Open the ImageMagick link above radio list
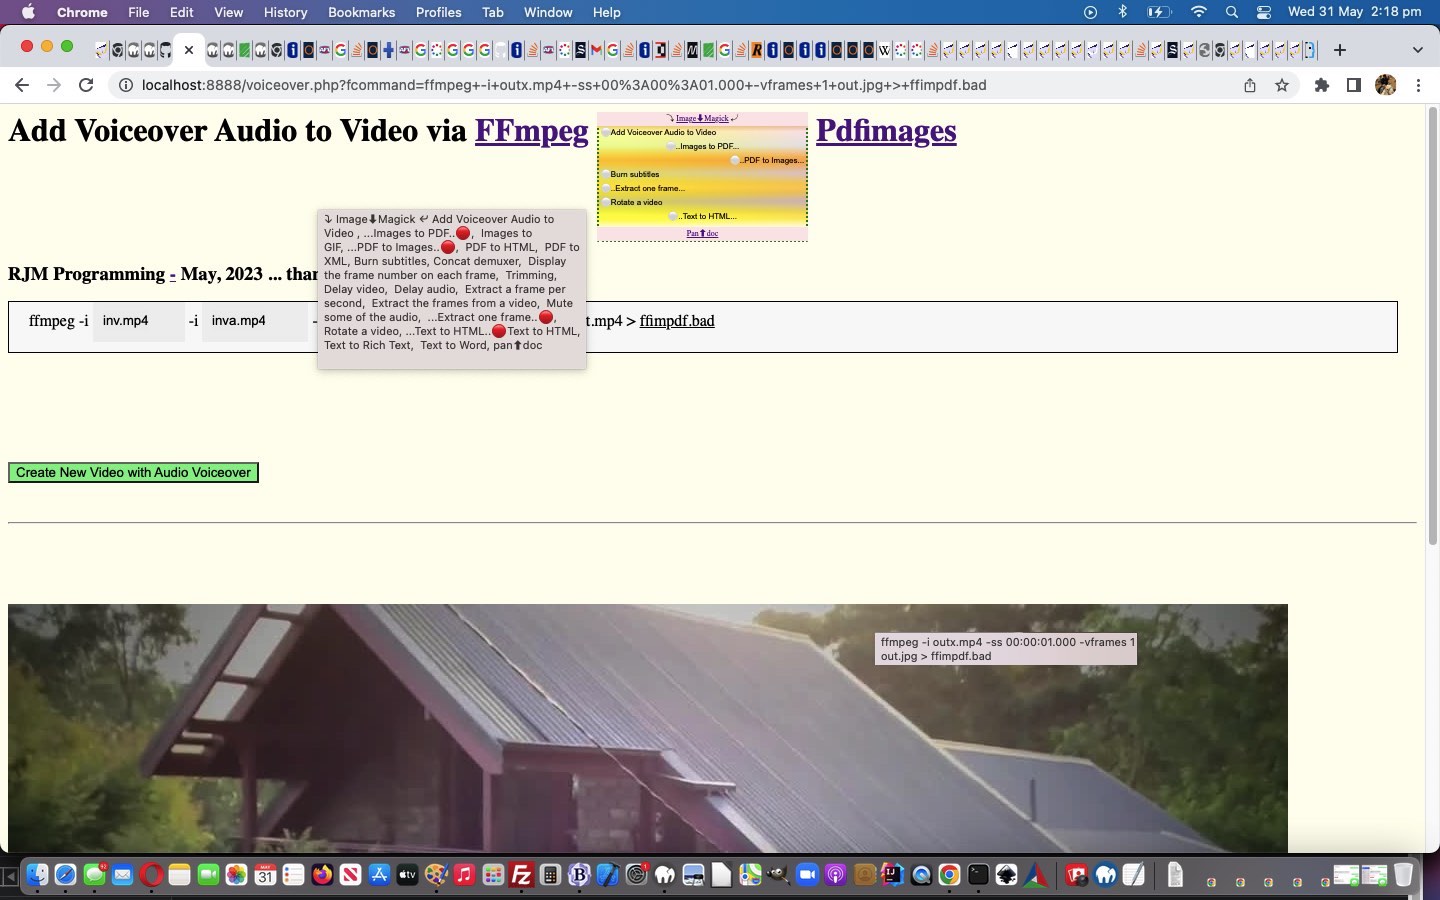Image resolution: width=1440 pixels, height=900 pixels. coord(702,118)
